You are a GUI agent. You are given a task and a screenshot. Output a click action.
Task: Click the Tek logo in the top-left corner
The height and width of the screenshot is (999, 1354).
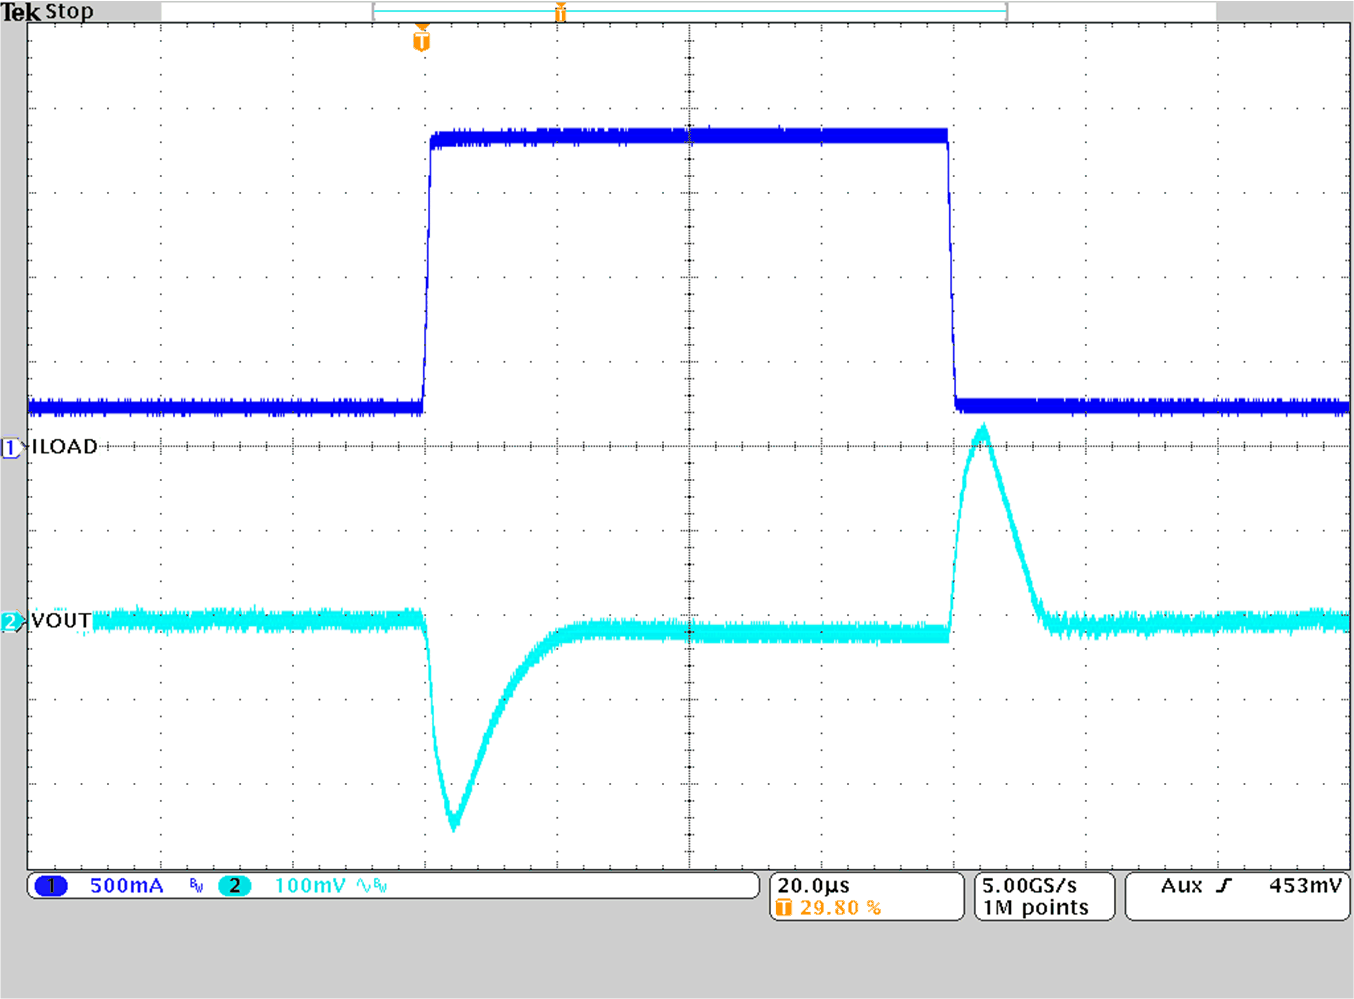click(x=22, y=12)
